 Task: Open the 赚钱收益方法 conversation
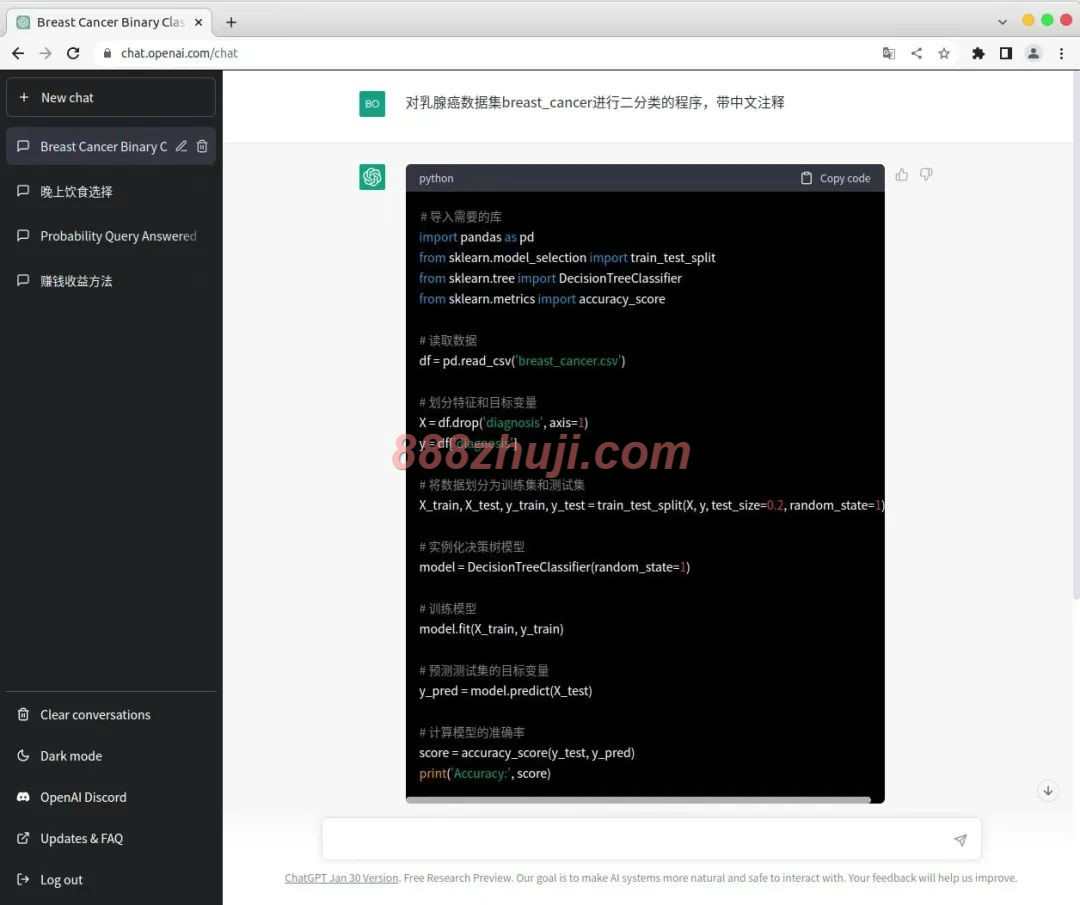[111, 281]
